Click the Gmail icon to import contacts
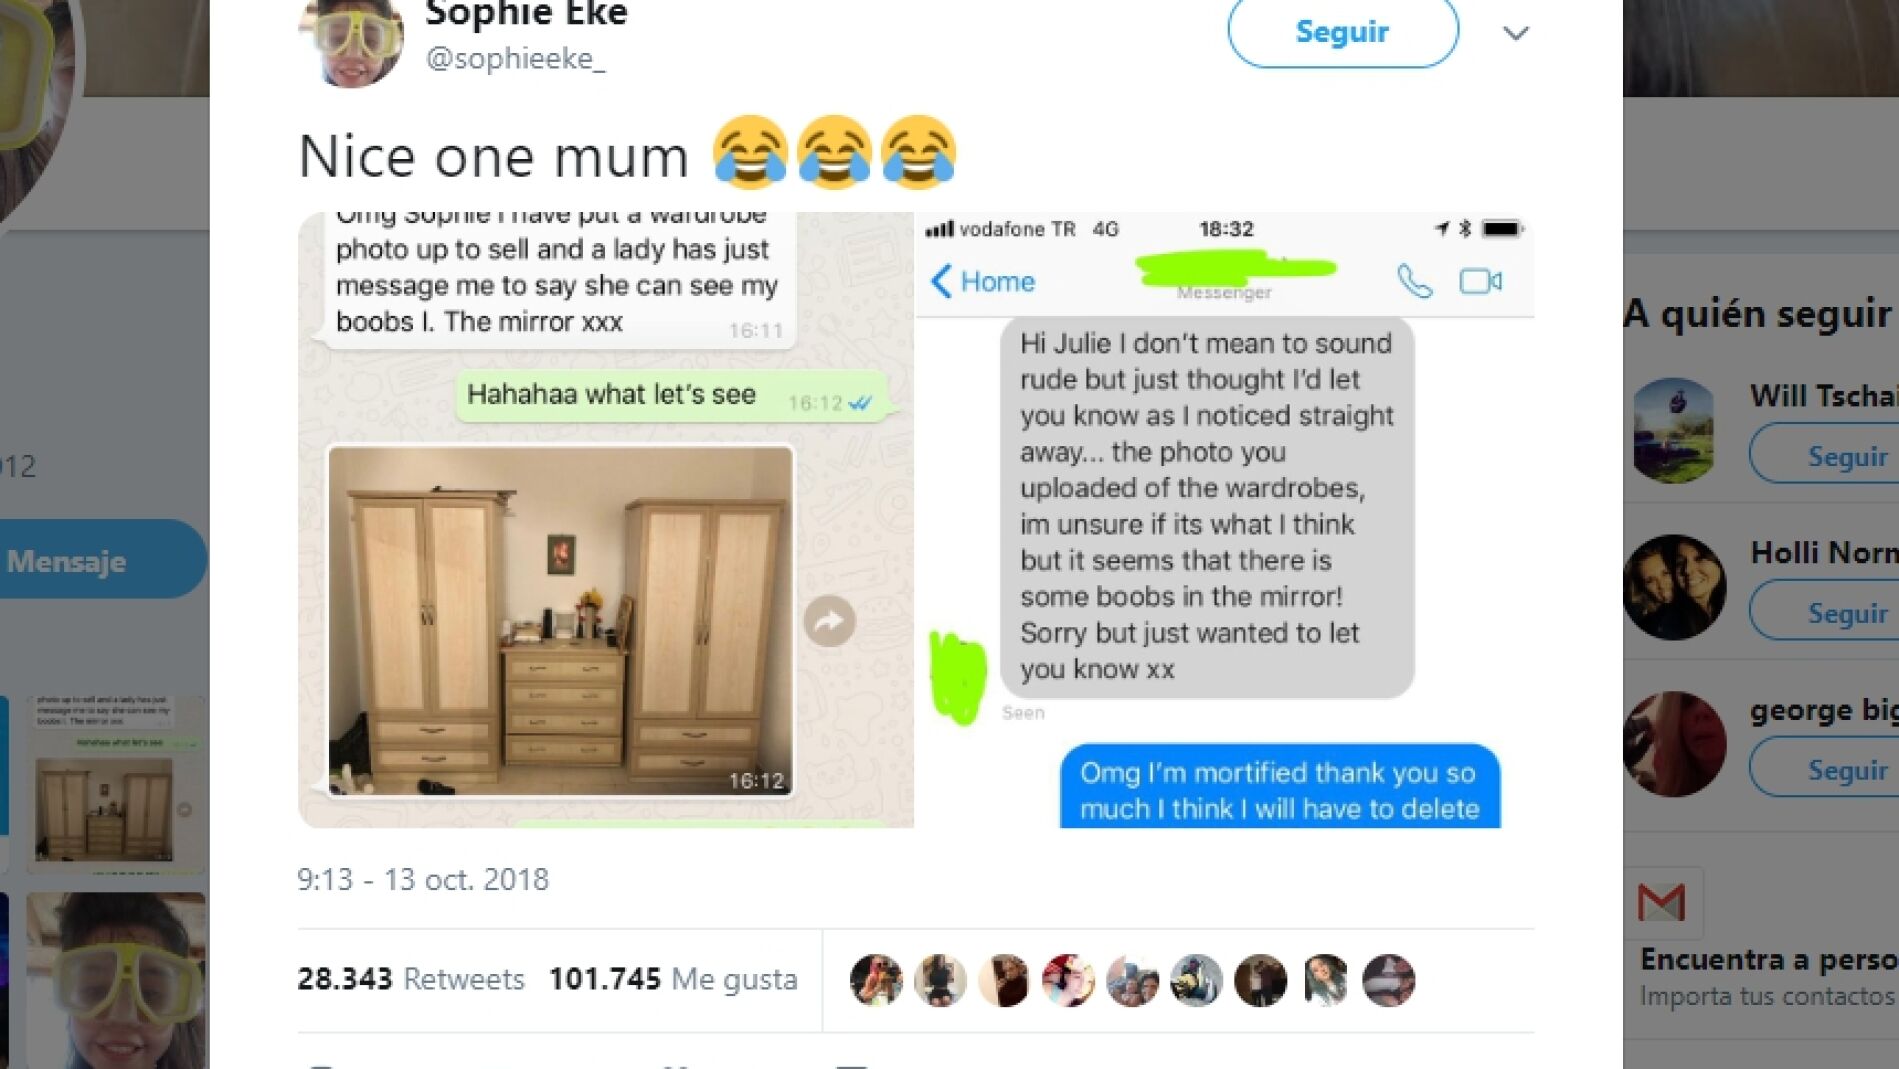The width and height of the screenshot is (1899, 1069). (1662, 903)
